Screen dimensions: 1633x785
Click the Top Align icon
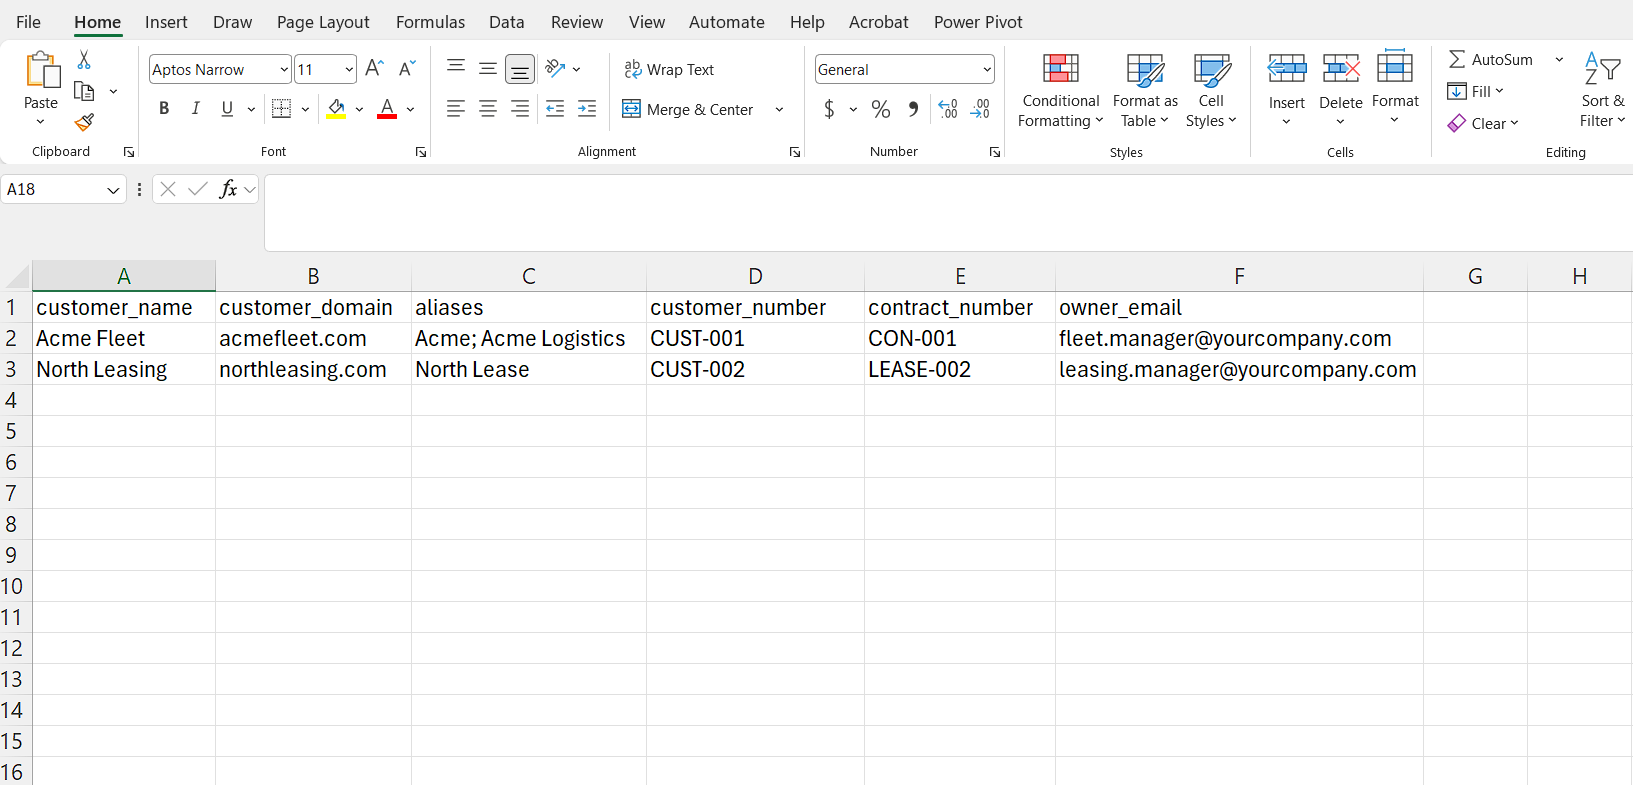pyautogui.click(x=456, y=68)
